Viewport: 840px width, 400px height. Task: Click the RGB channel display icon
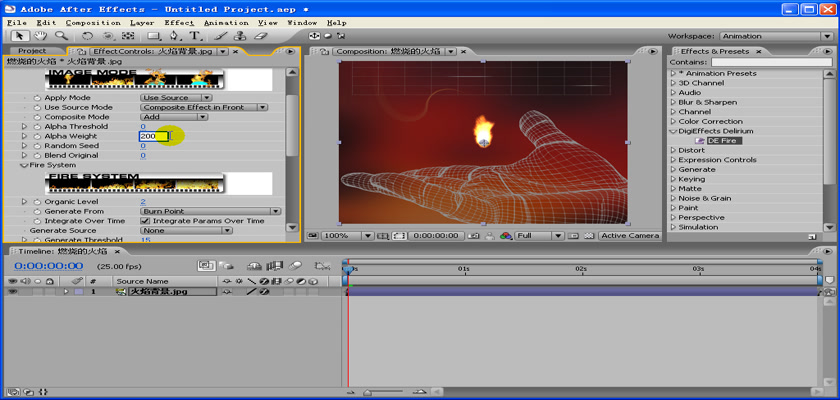[506, 236]
